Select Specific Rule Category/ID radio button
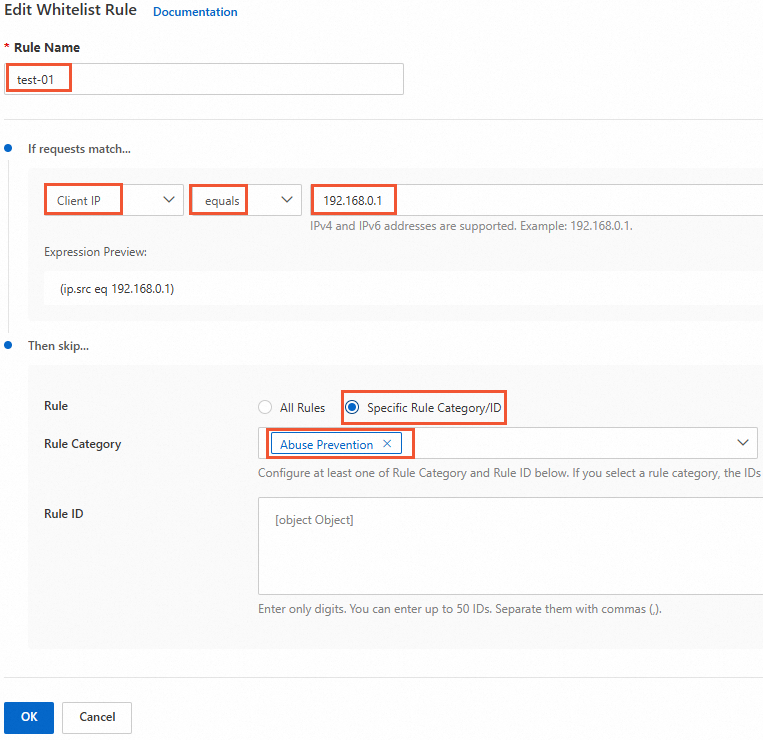763x740 pixels. (352, 407)
